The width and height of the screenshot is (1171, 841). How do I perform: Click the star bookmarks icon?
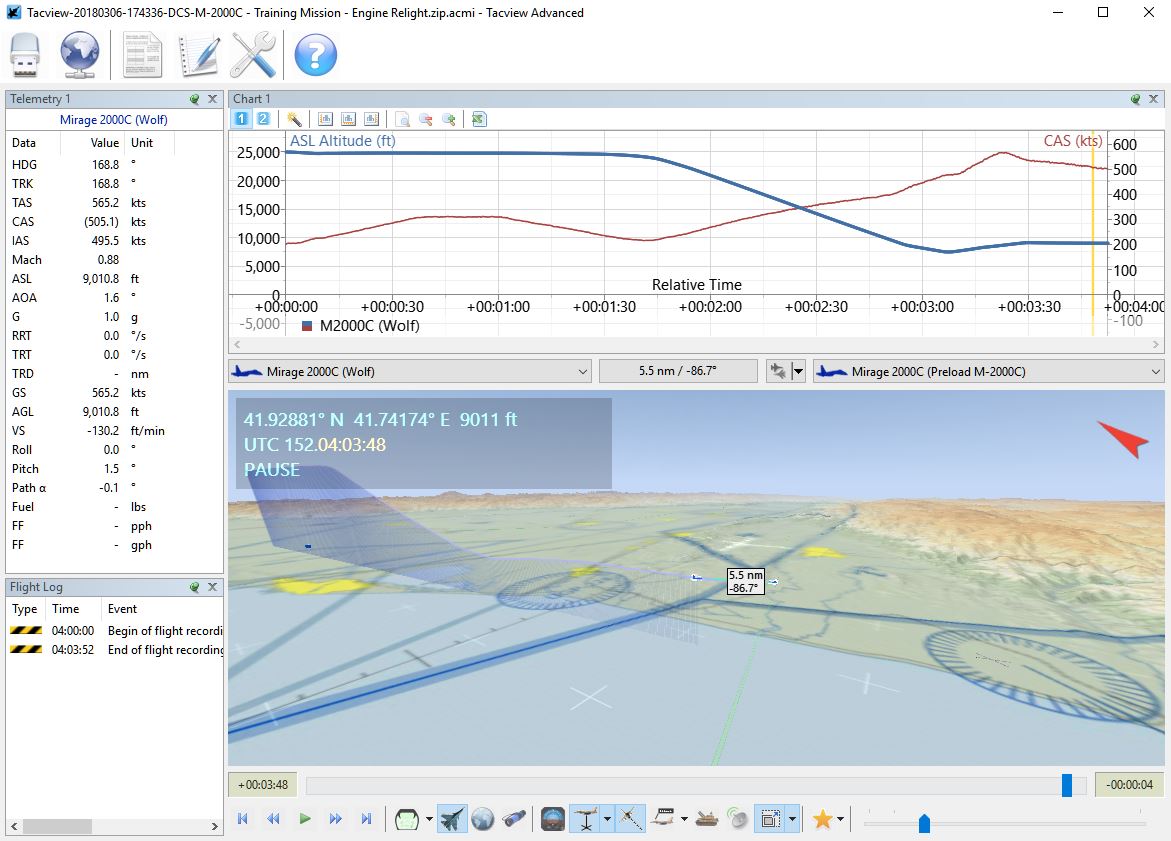coord(823,819)
